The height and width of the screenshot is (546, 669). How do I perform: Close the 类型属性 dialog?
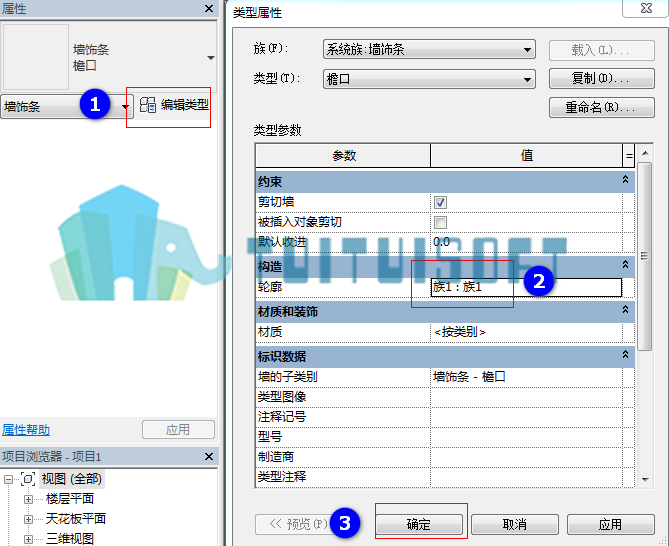click(x=646, y=8)
